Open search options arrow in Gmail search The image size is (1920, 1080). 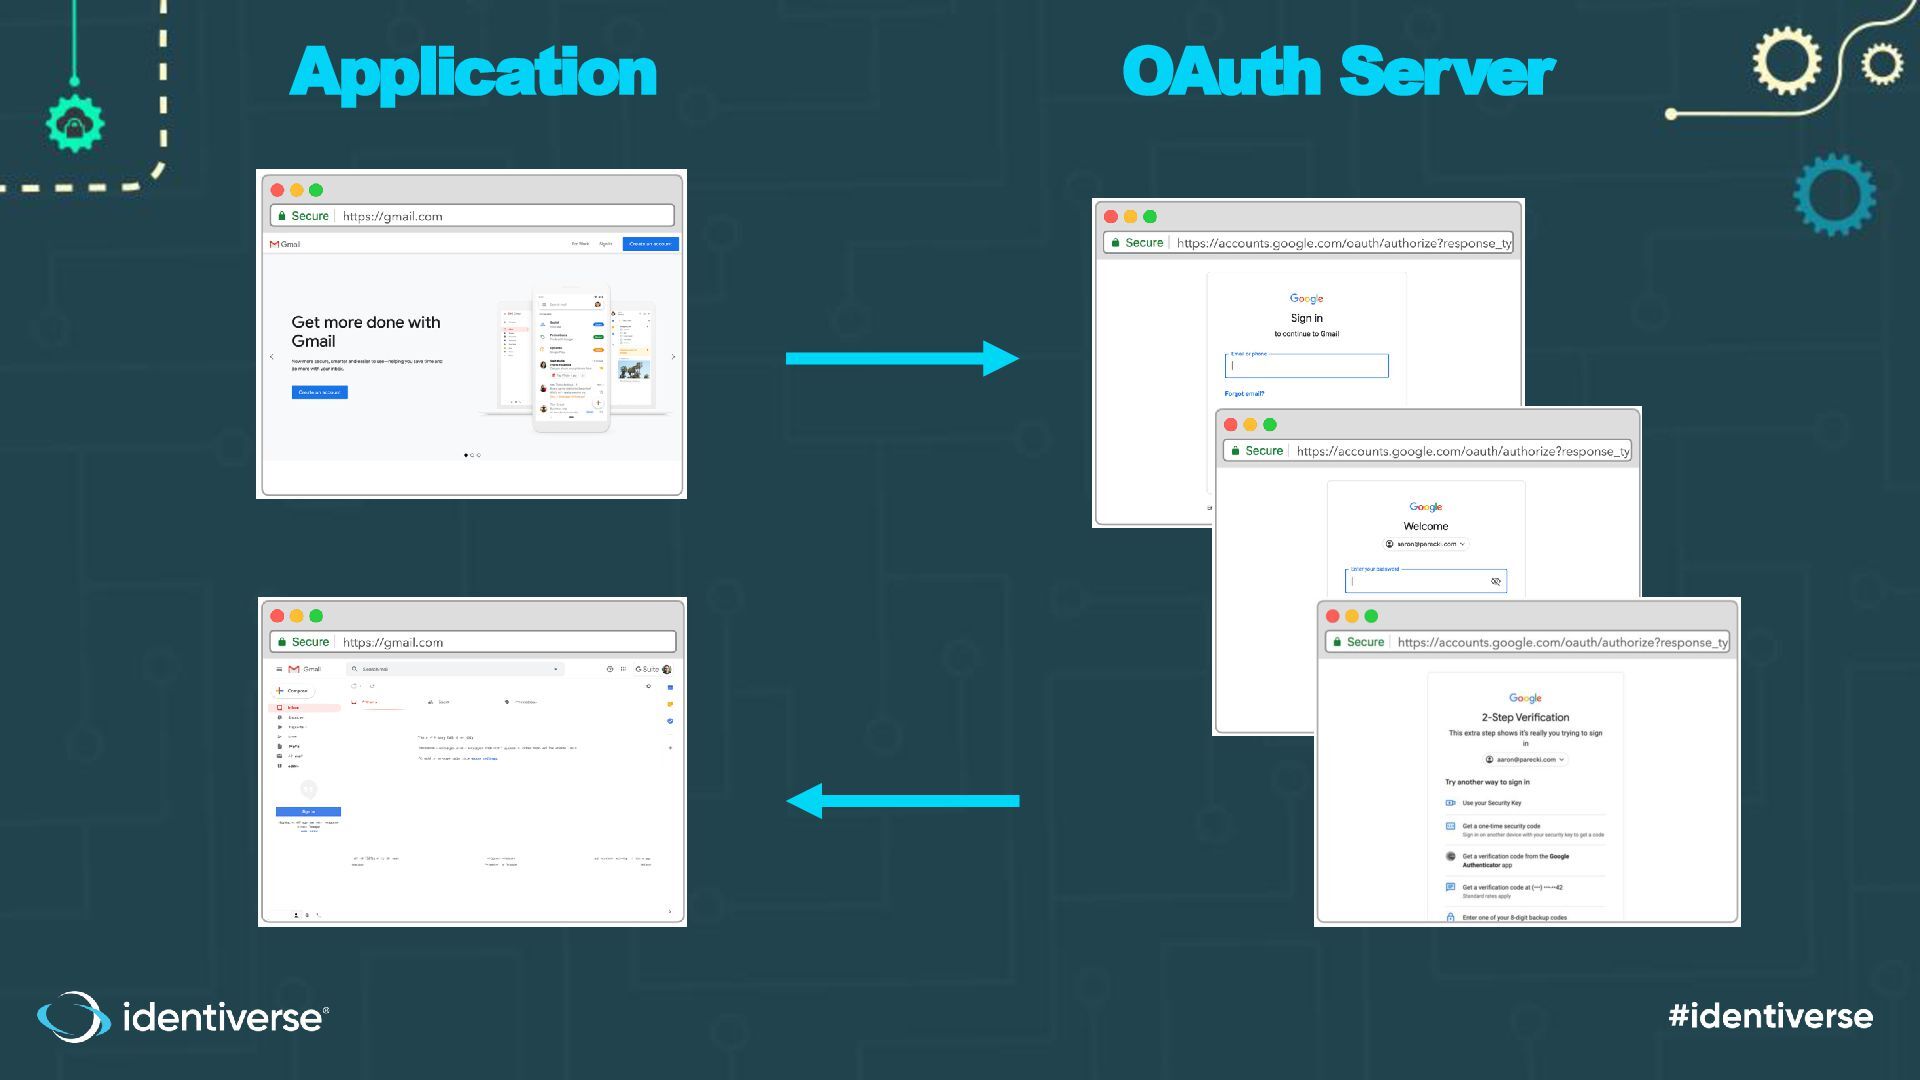tap(556, 669)
